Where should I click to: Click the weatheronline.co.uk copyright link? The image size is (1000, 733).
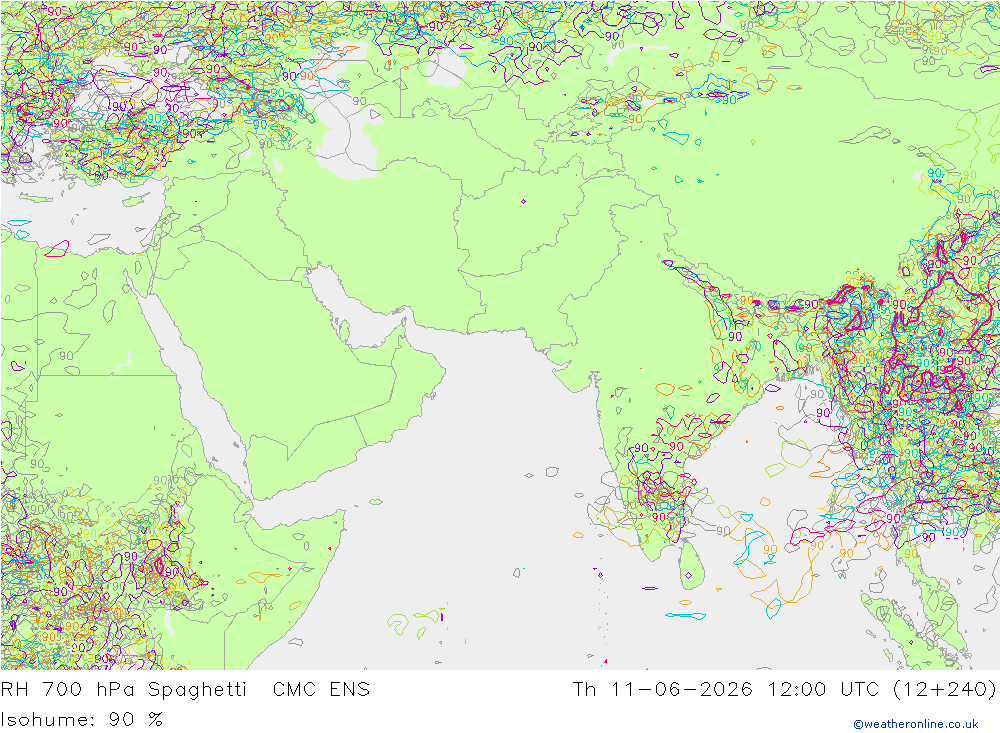click(916, 724)
